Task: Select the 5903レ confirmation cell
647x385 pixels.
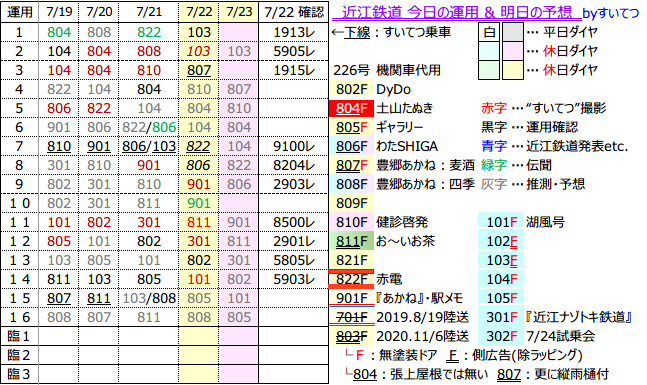Action: [x=294, y=279]
